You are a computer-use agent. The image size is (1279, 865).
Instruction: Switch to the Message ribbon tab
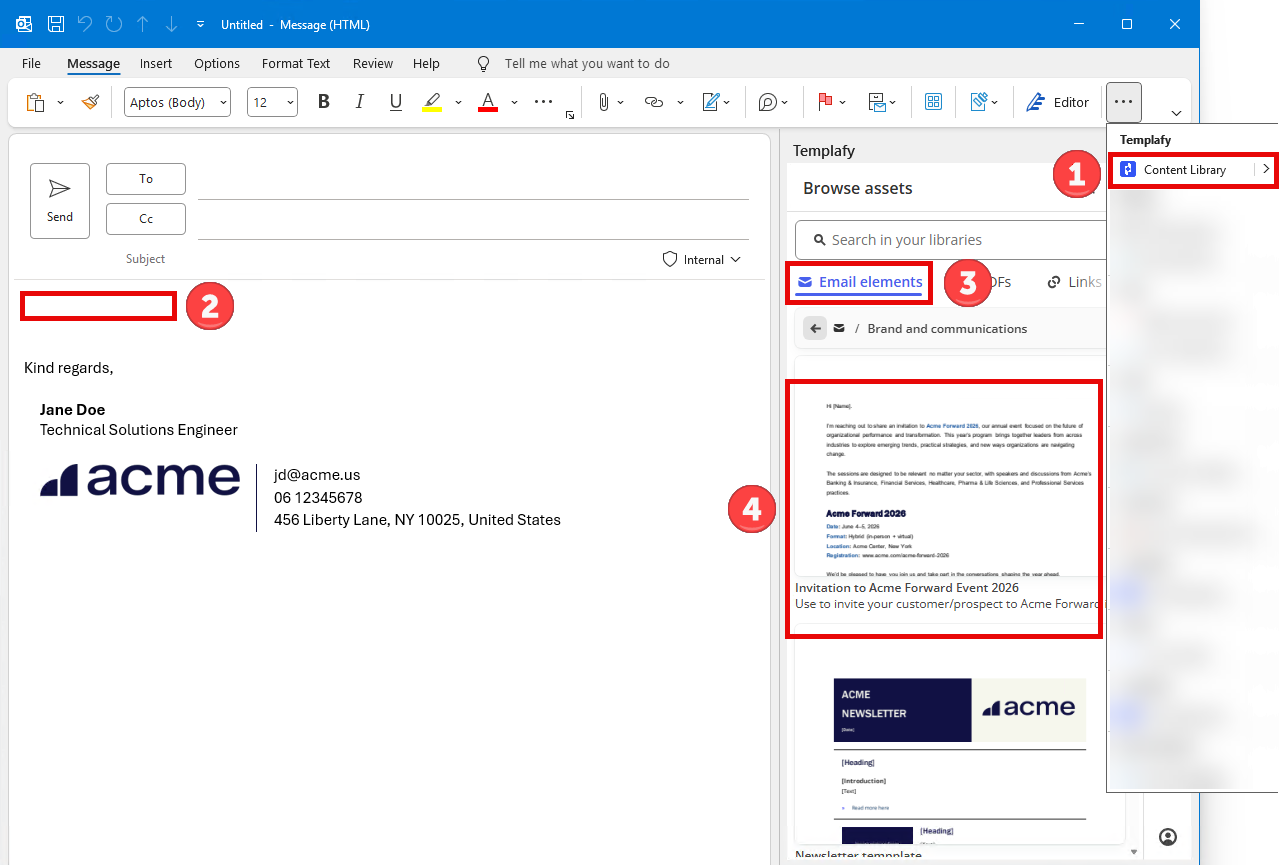[x=94, y=63]
